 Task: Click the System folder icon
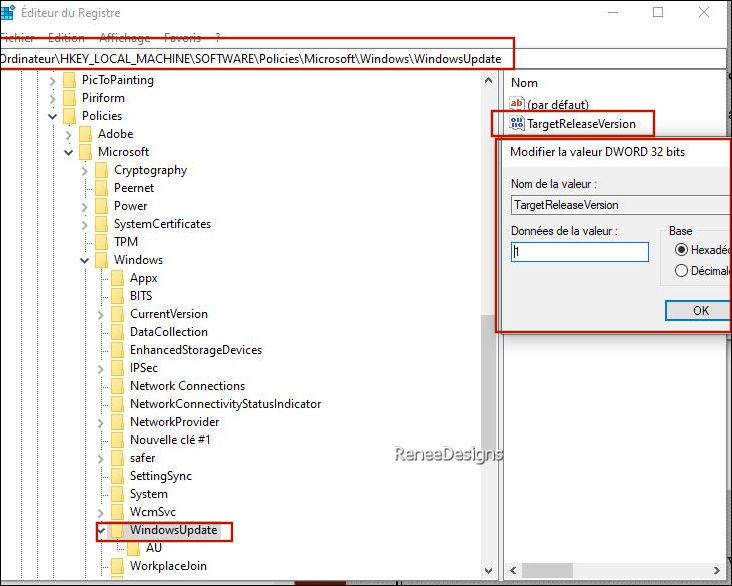(x=118, y=494)
